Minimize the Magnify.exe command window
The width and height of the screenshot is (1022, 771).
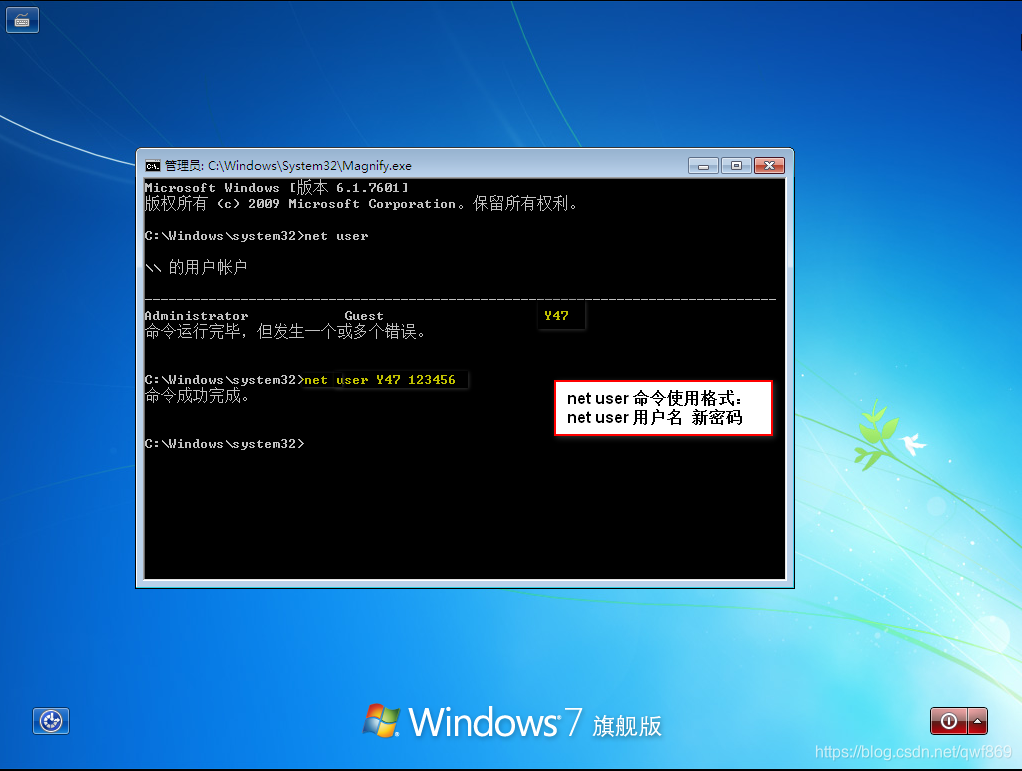(x=703, y=166)
